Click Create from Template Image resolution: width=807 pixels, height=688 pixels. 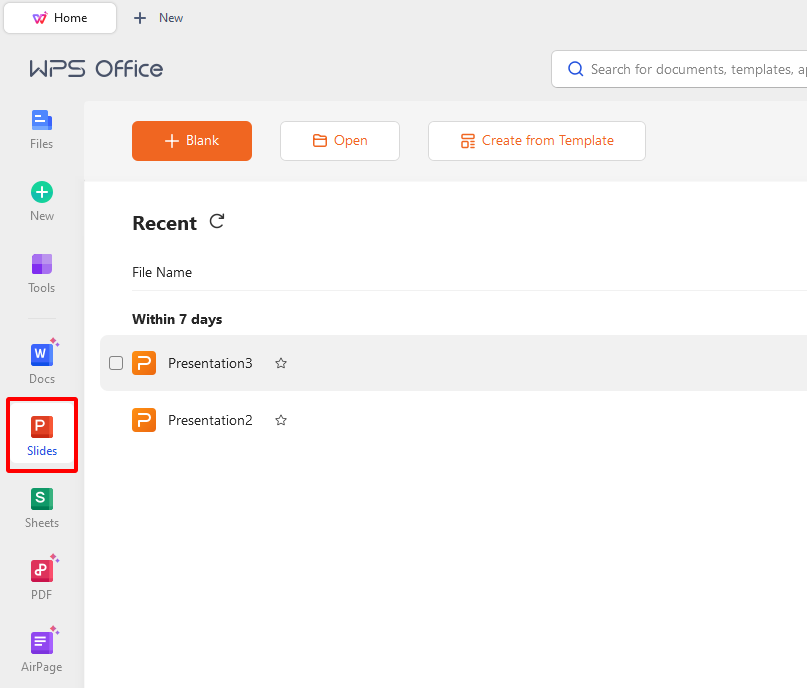click(537, 141)
